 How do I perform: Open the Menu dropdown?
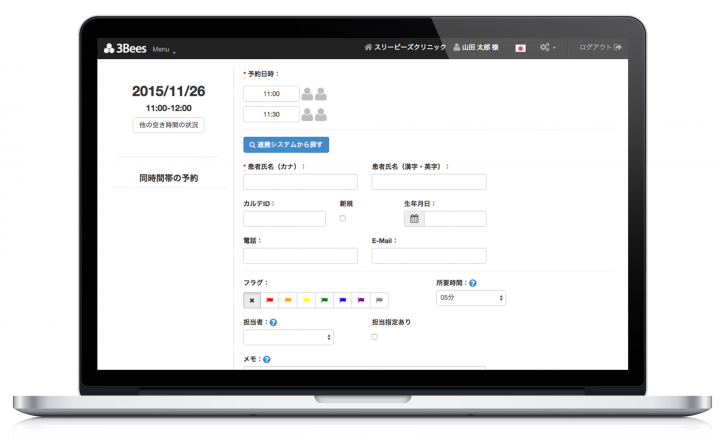click(x=164, y=50)
